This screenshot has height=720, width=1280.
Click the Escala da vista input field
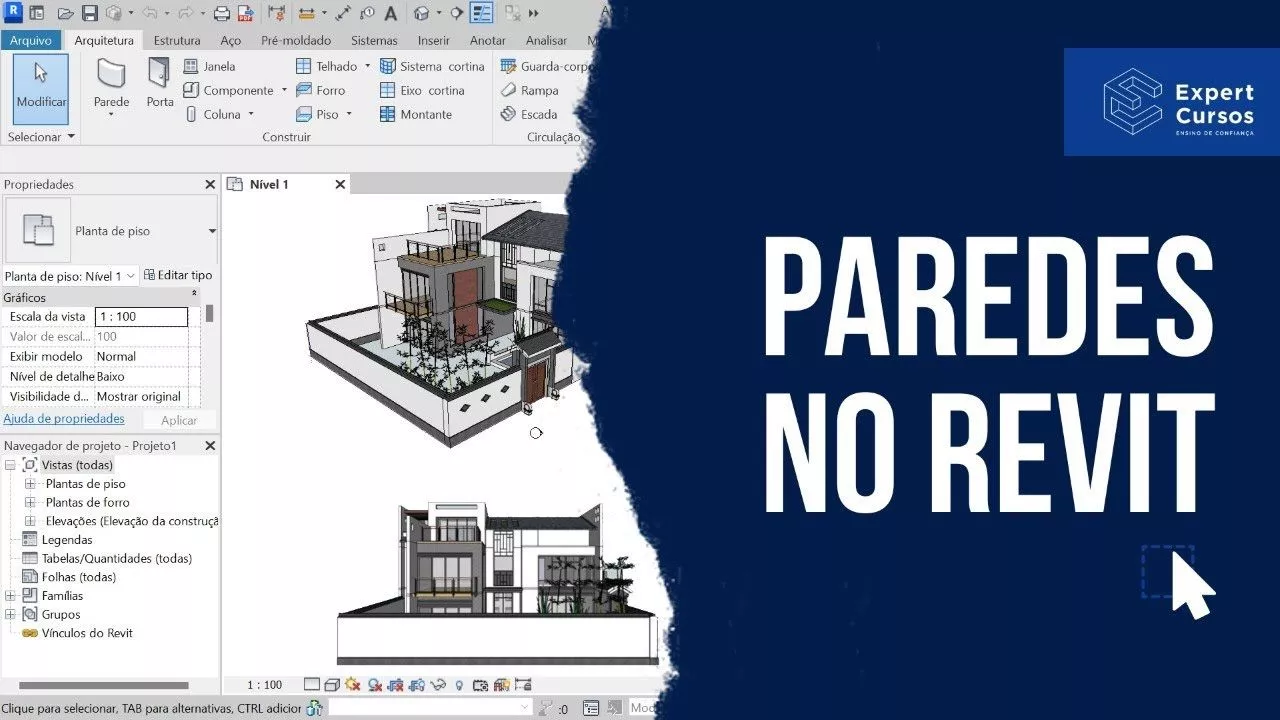coord(141,317)
